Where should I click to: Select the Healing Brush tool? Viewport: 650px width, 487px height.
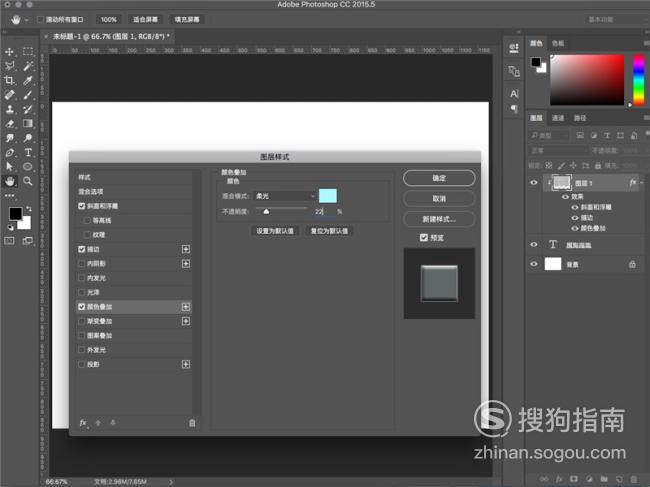[x=9, y=94]
